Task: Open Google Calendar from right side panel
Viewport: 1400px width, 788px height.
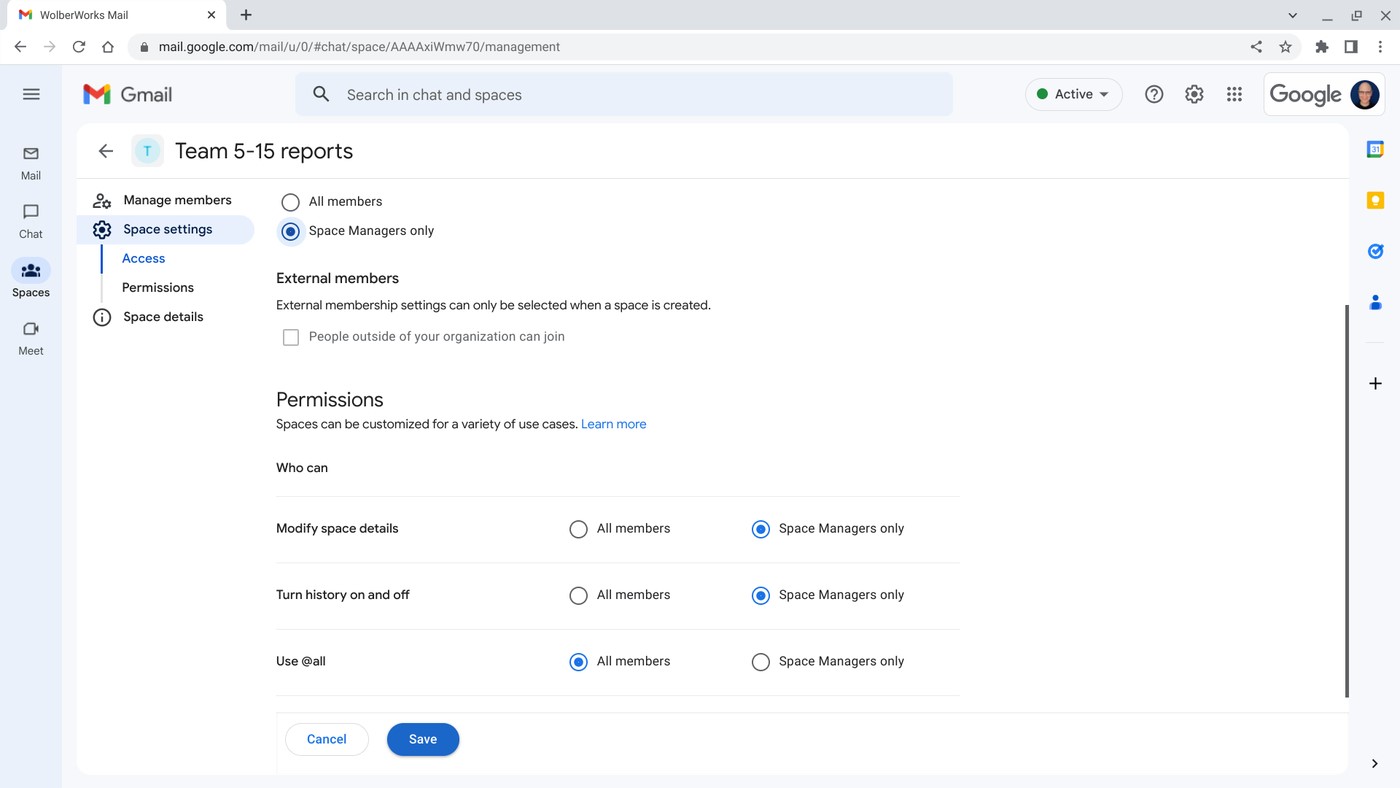Action: pos(1374,148)
